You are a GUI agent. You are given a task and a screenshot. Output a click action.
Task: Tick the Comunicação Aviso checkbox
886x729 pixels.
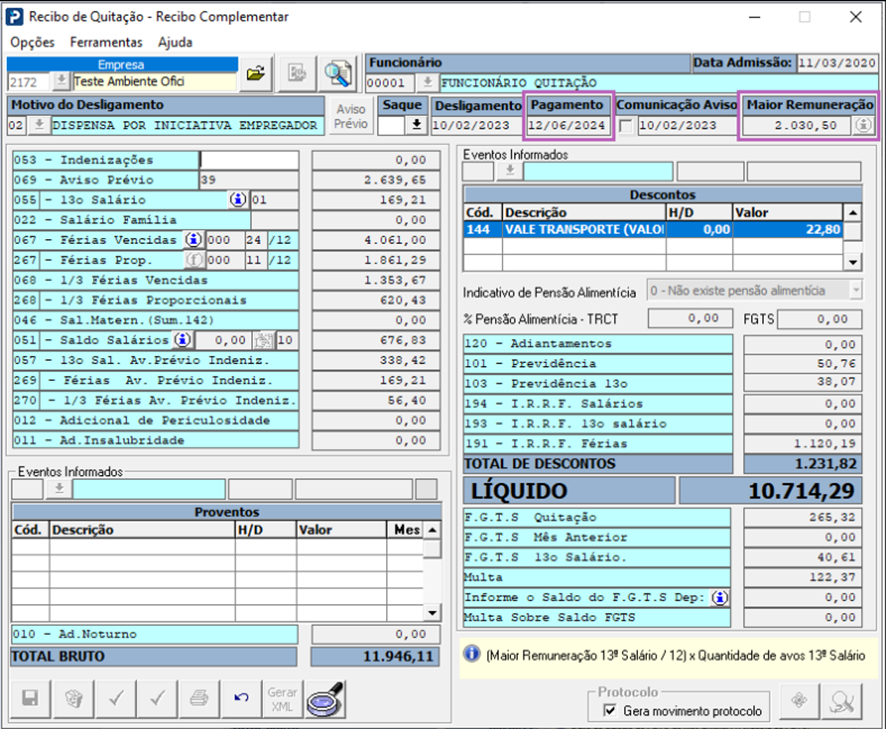tap(626, 126)
